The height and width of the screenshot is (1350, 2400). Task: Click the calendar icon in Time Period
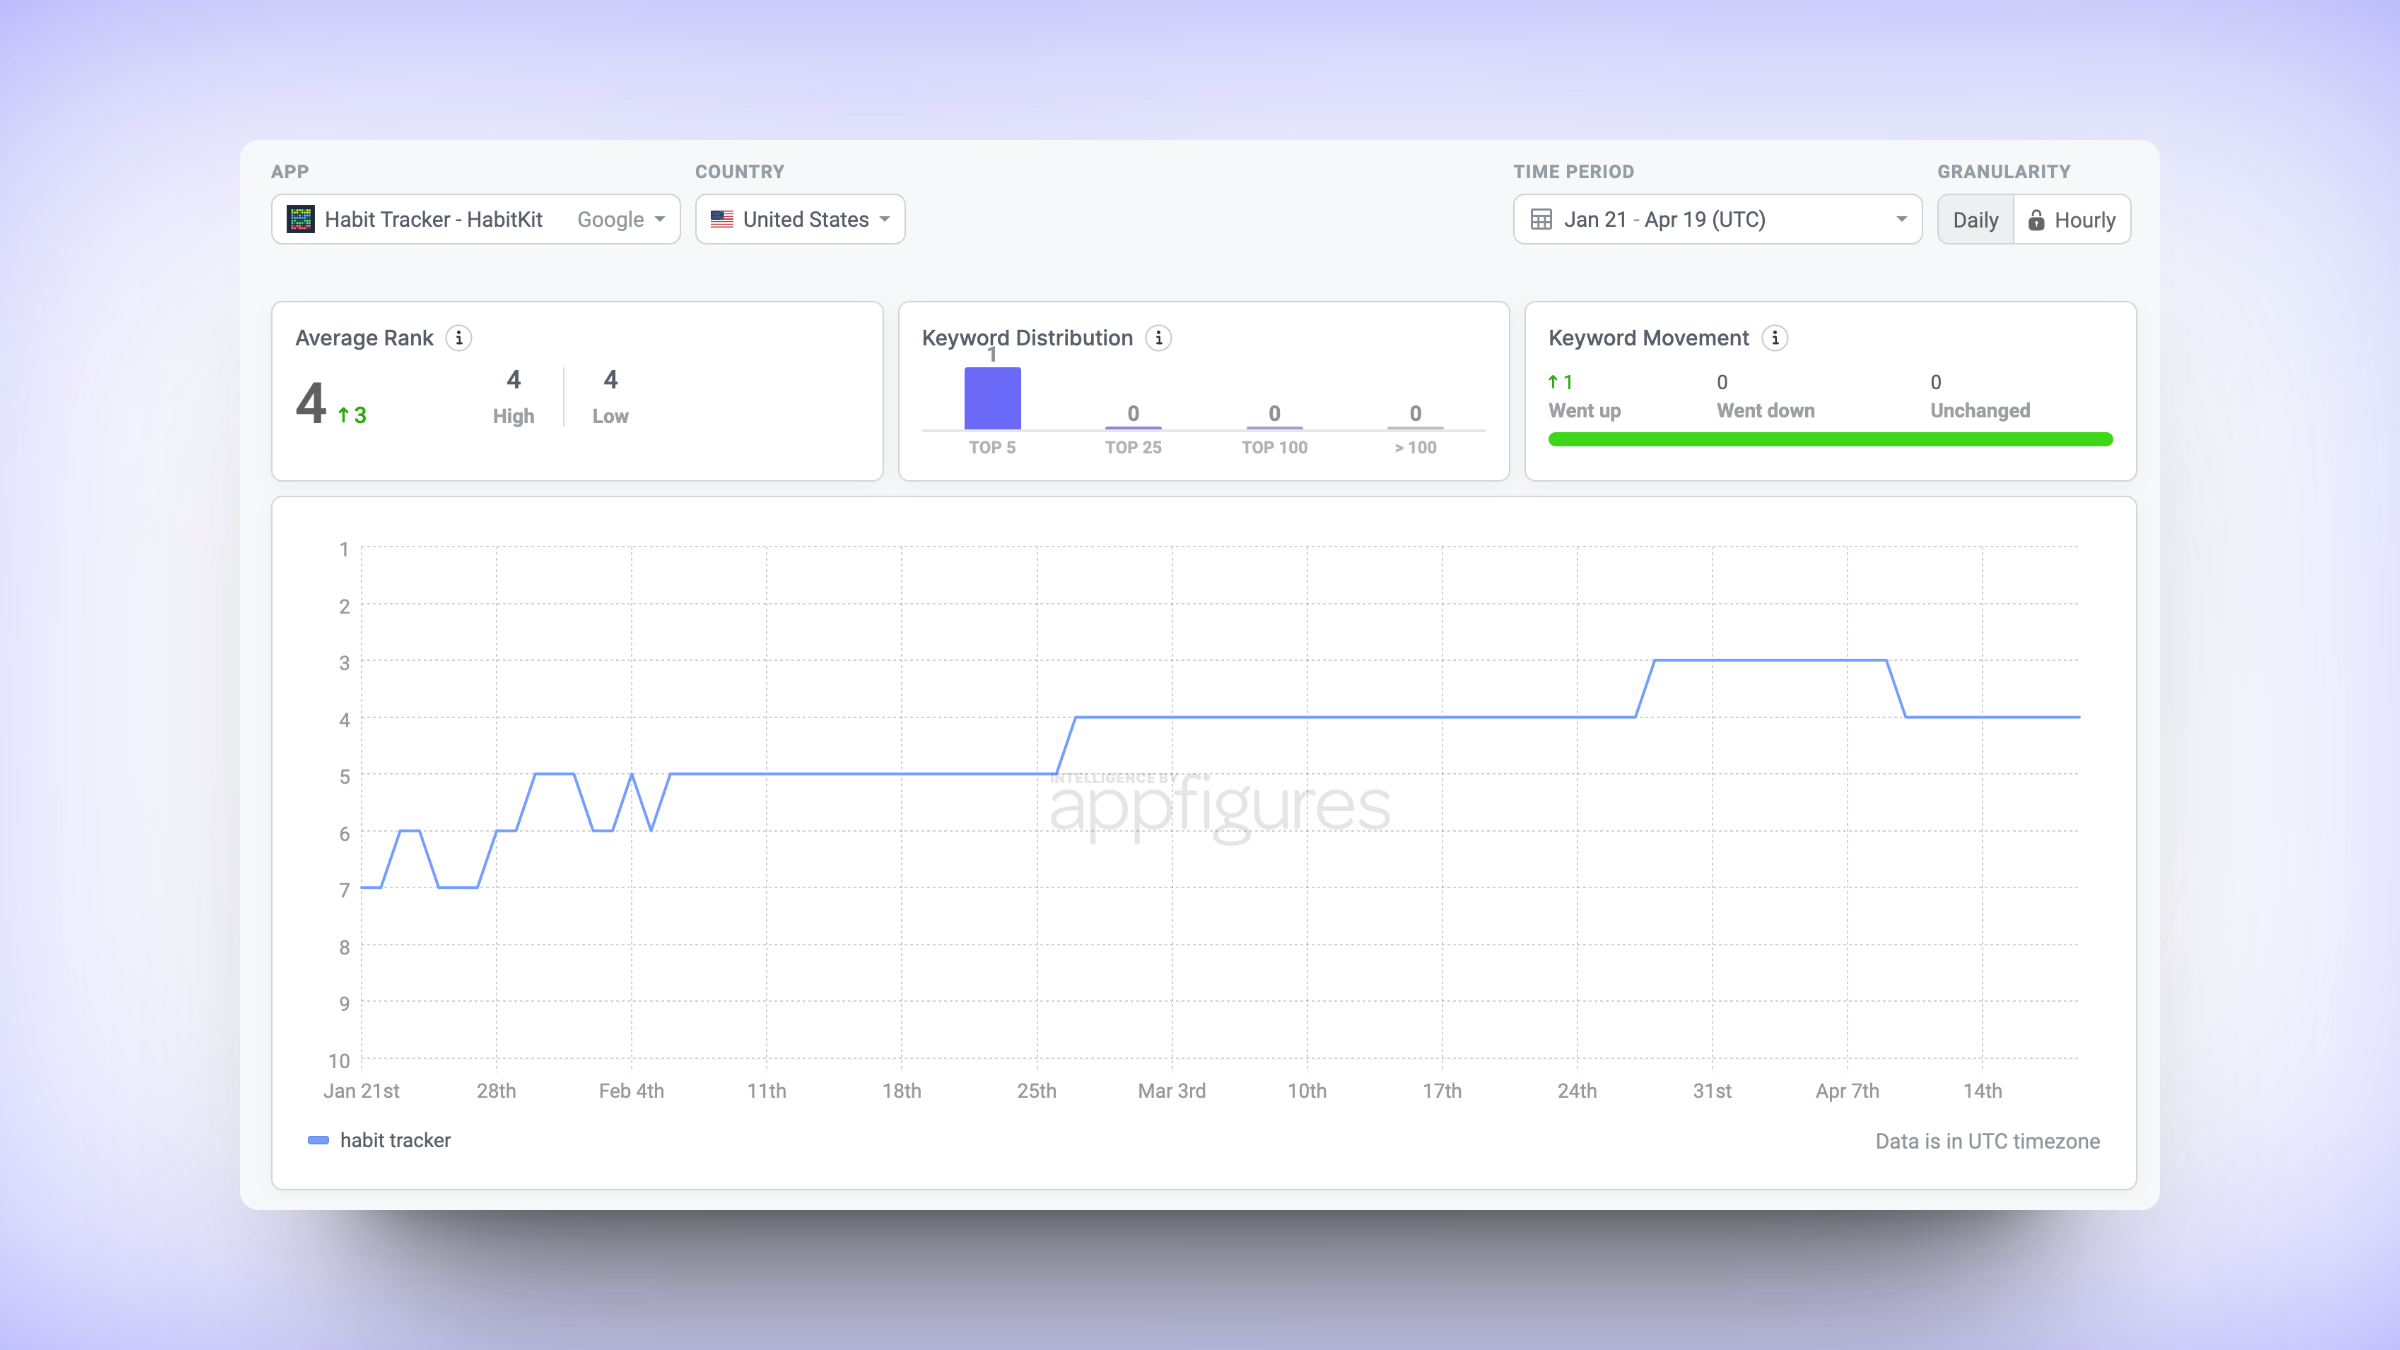pos(1542,219)
